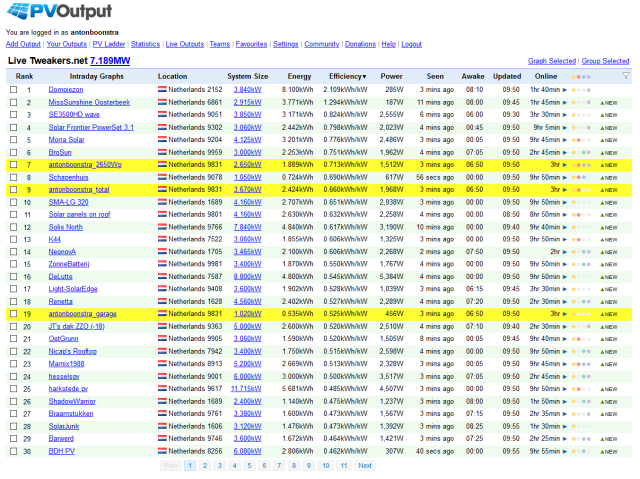Click the Netherlands flag in Morra Solar row
The width and height of the screenshot is (640, 479).
162,140
